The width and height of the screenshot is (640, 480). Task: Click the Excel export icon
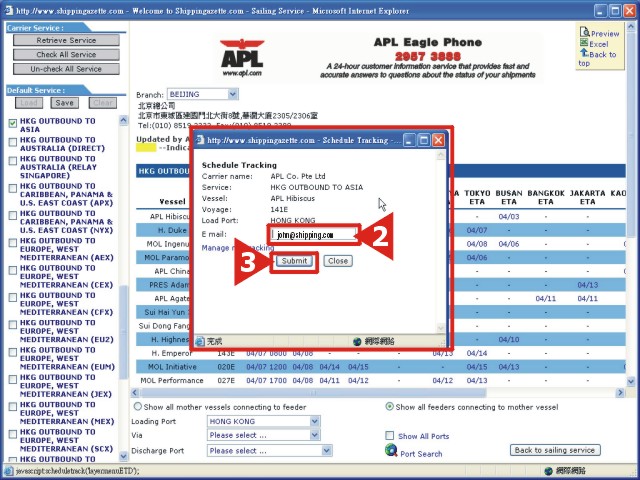click(584, 43)
